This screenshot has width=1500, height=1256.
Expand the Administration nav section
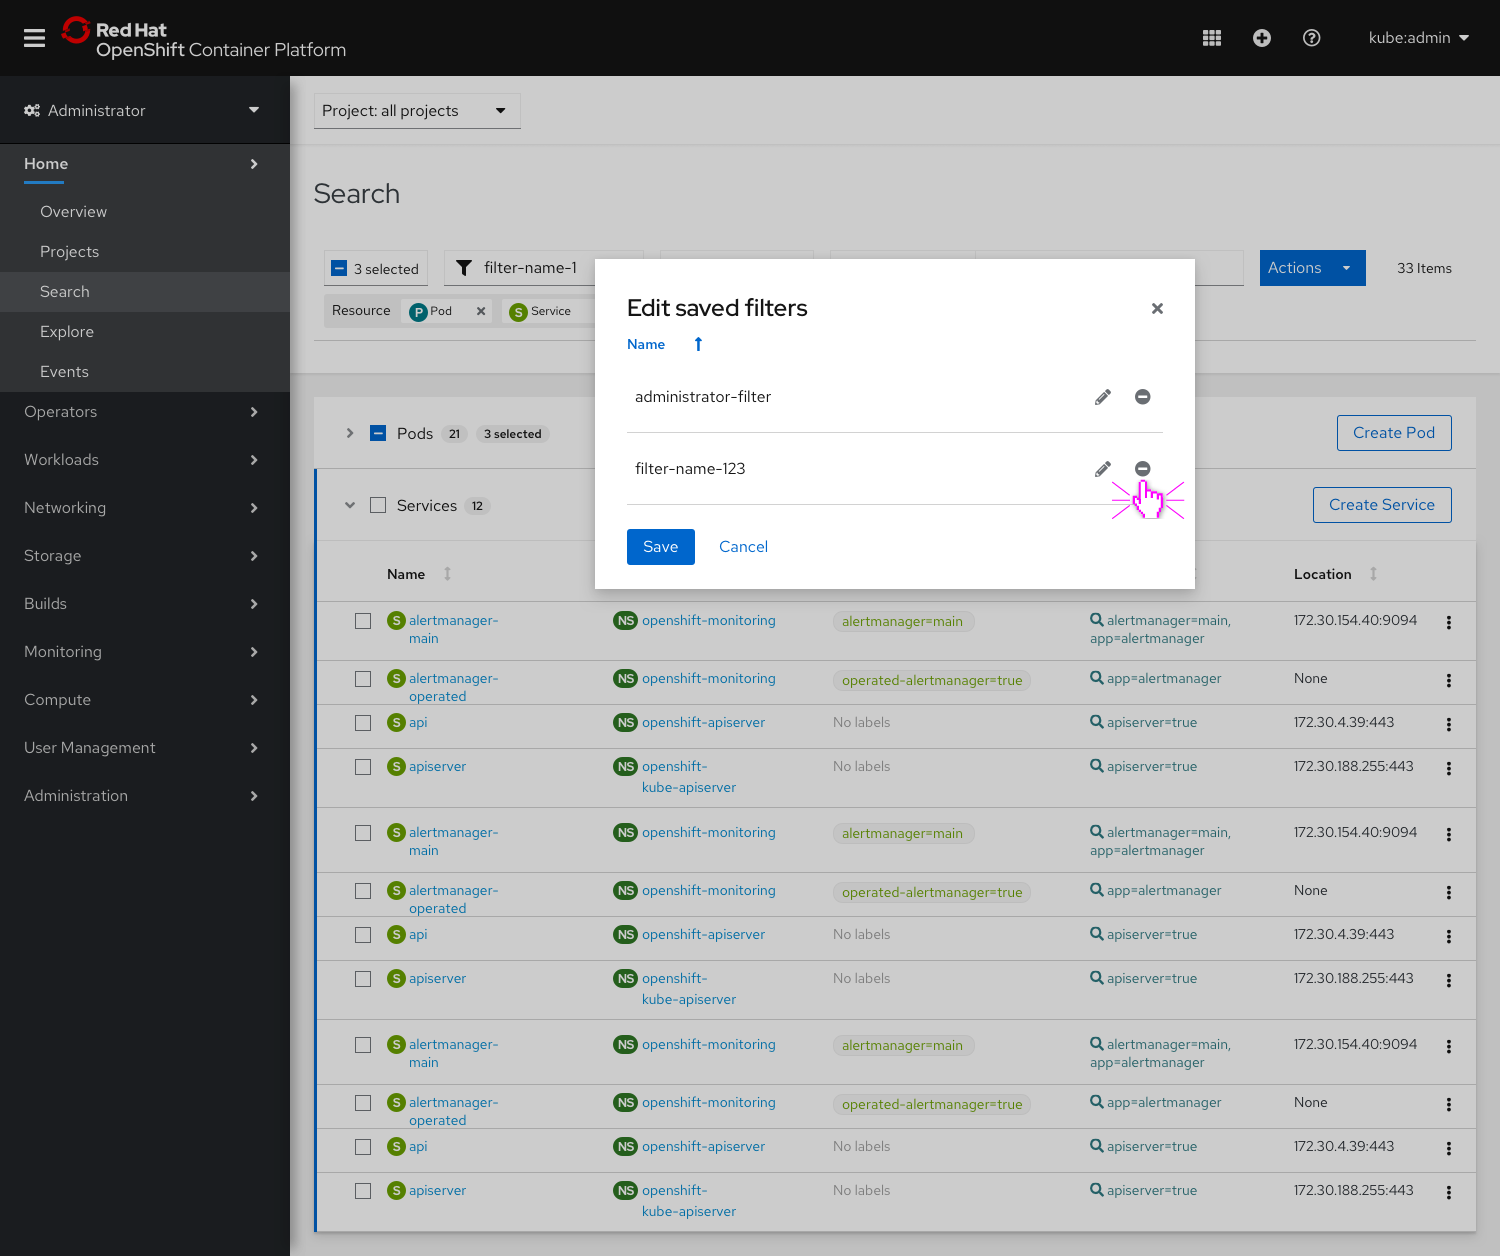(144, 796)
